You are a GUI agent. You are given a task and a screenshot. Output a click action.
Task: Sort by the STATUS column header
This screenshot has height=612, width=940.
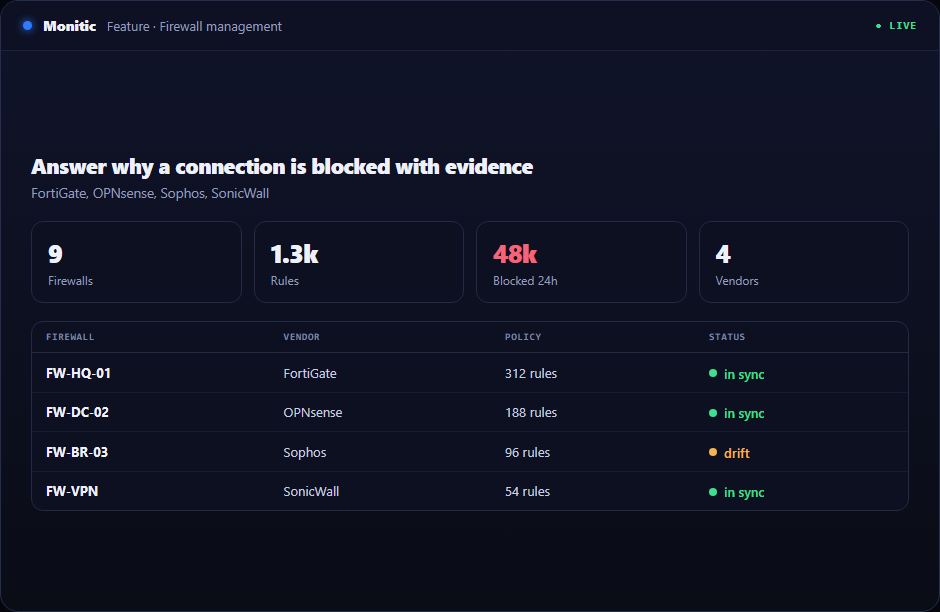pos(727,337)
